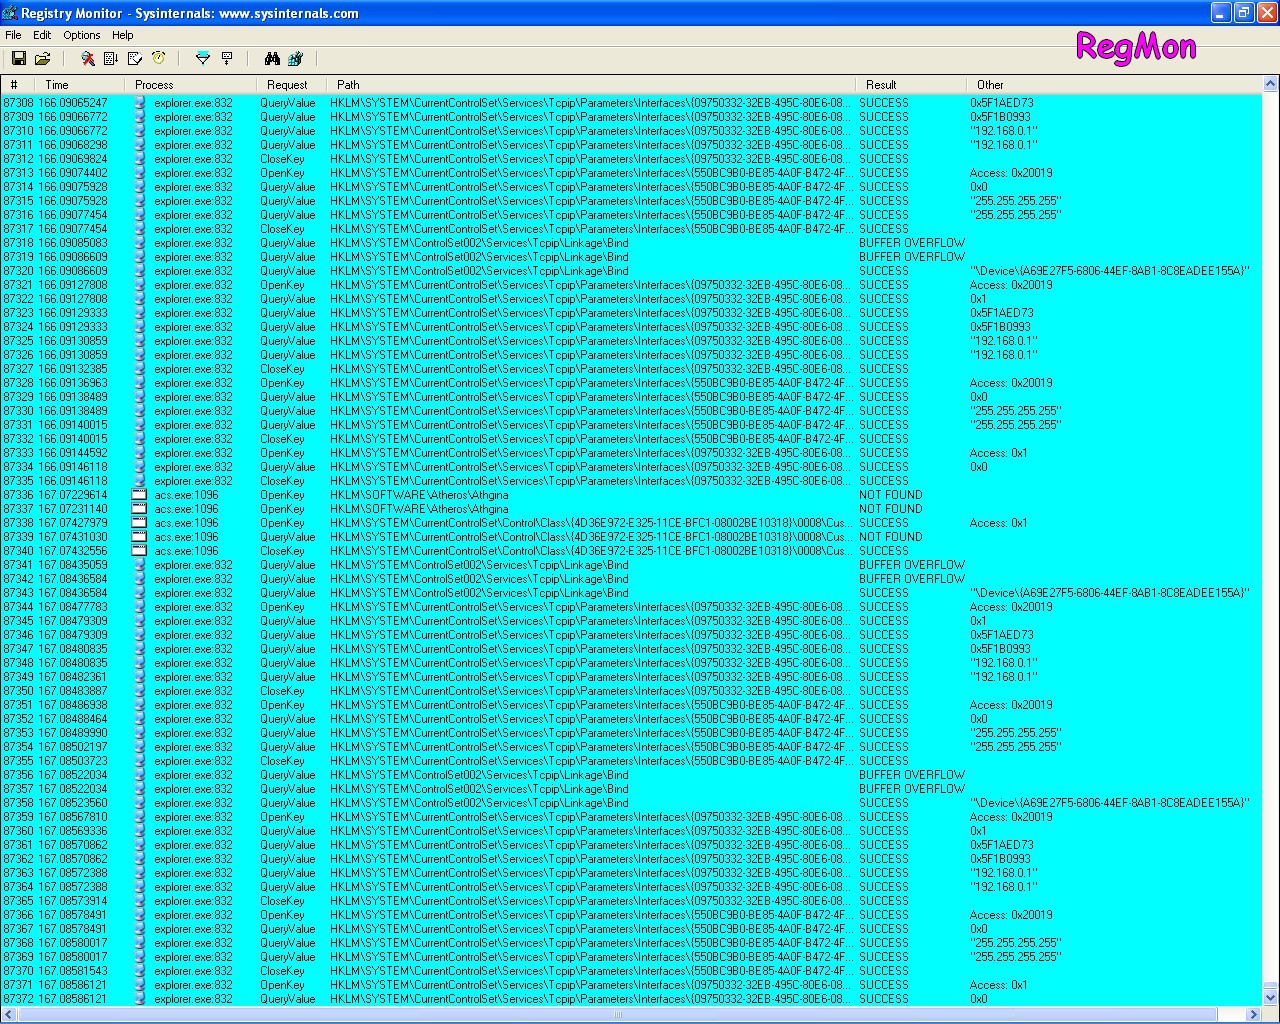Select row 87372 at the bottom

[631, 999]
